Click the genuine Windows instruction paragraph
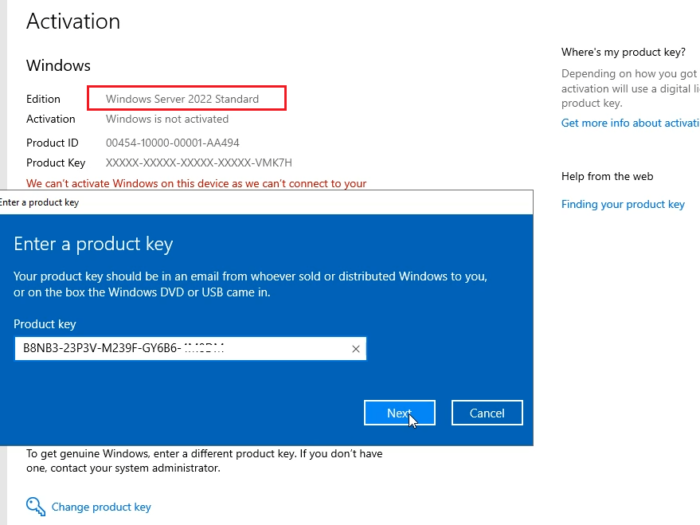This screenshot has height=525, width=700. coord(204,461)
